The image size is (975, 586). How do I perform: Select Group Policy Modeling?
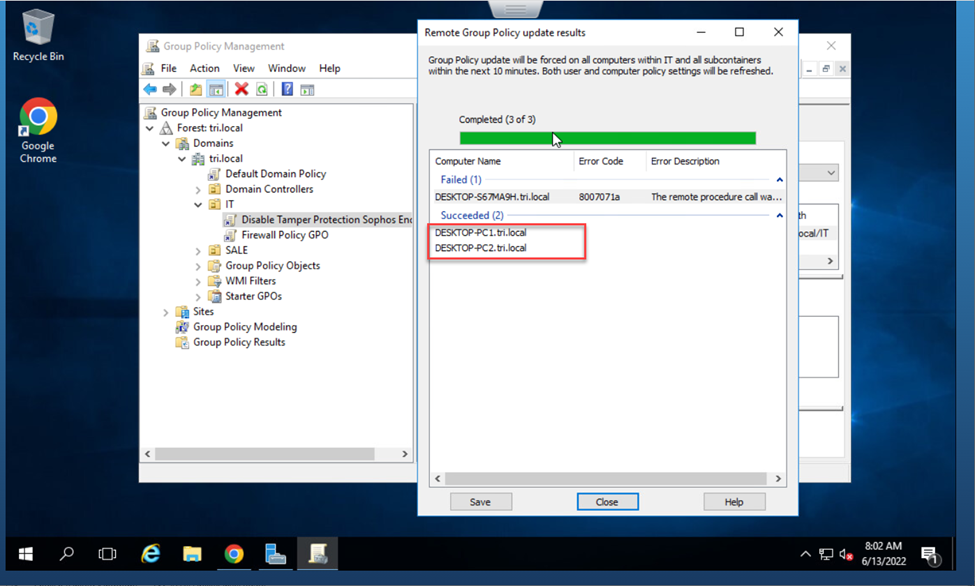point(245,327)
